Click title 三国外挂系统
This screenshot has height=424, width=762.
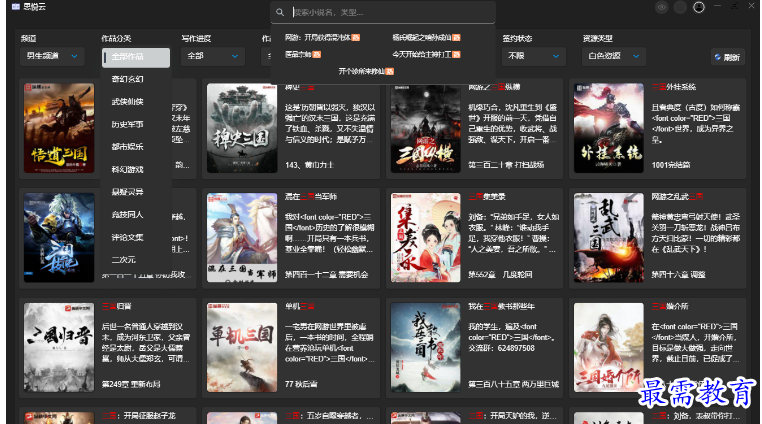(x=674, y=87)
